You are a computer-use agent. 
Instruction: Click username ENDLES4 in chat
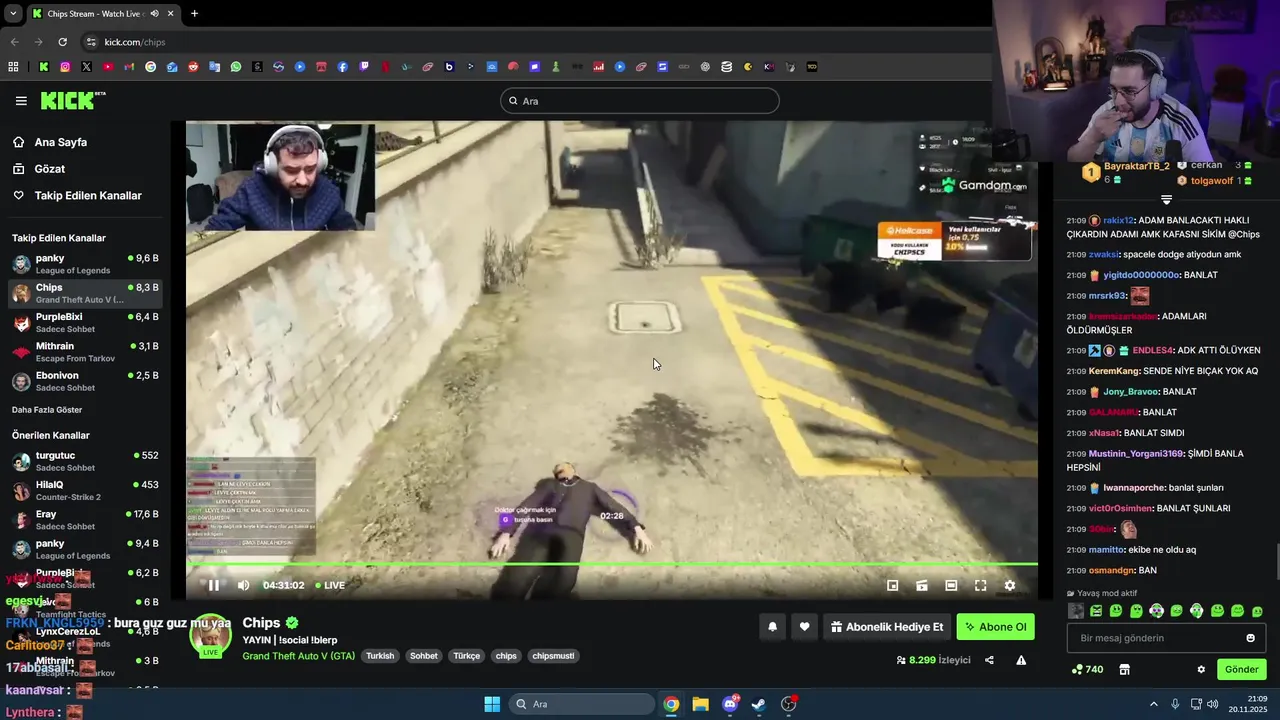(x=1152, y=351)
